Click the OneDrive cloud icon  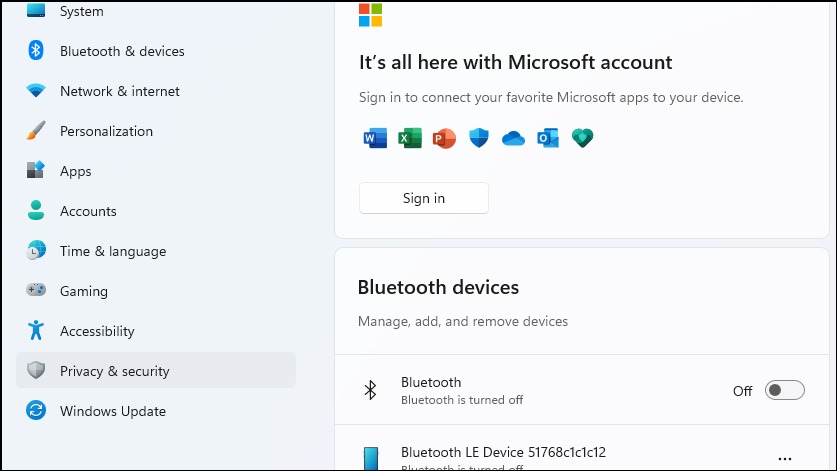pyautogui.click(x=514, y=139)
